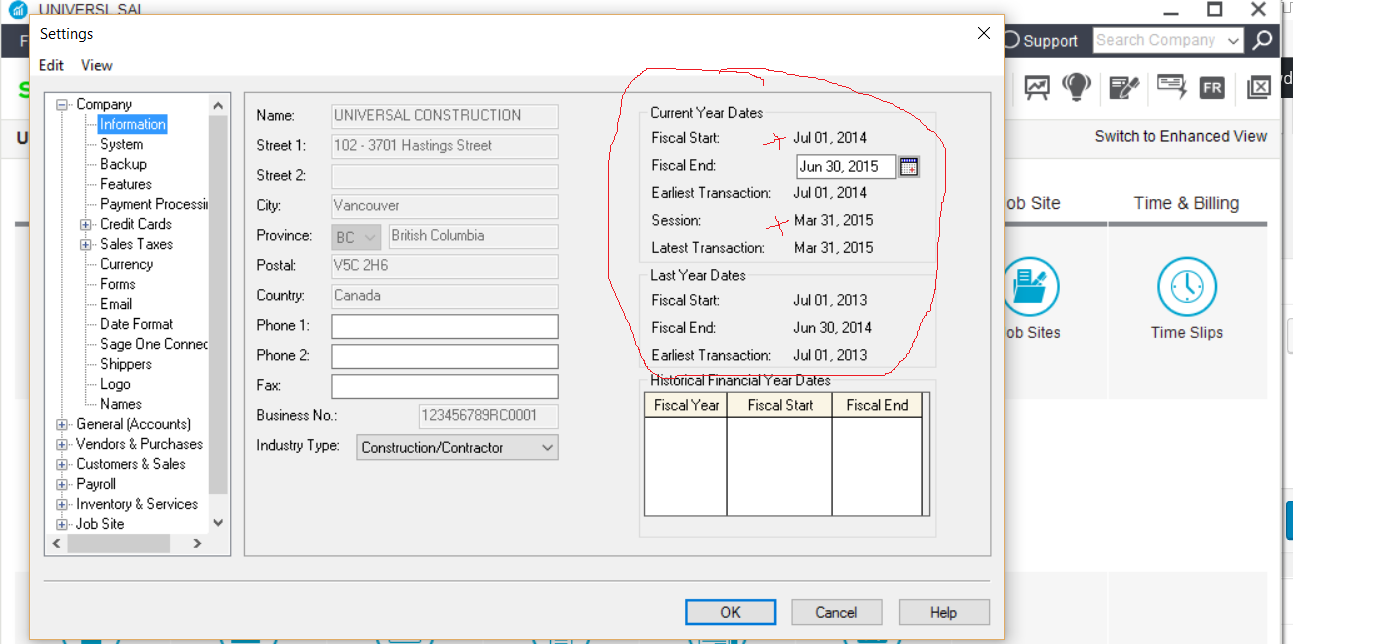
Task: Click the Cancel button
Action: (836, 612)
